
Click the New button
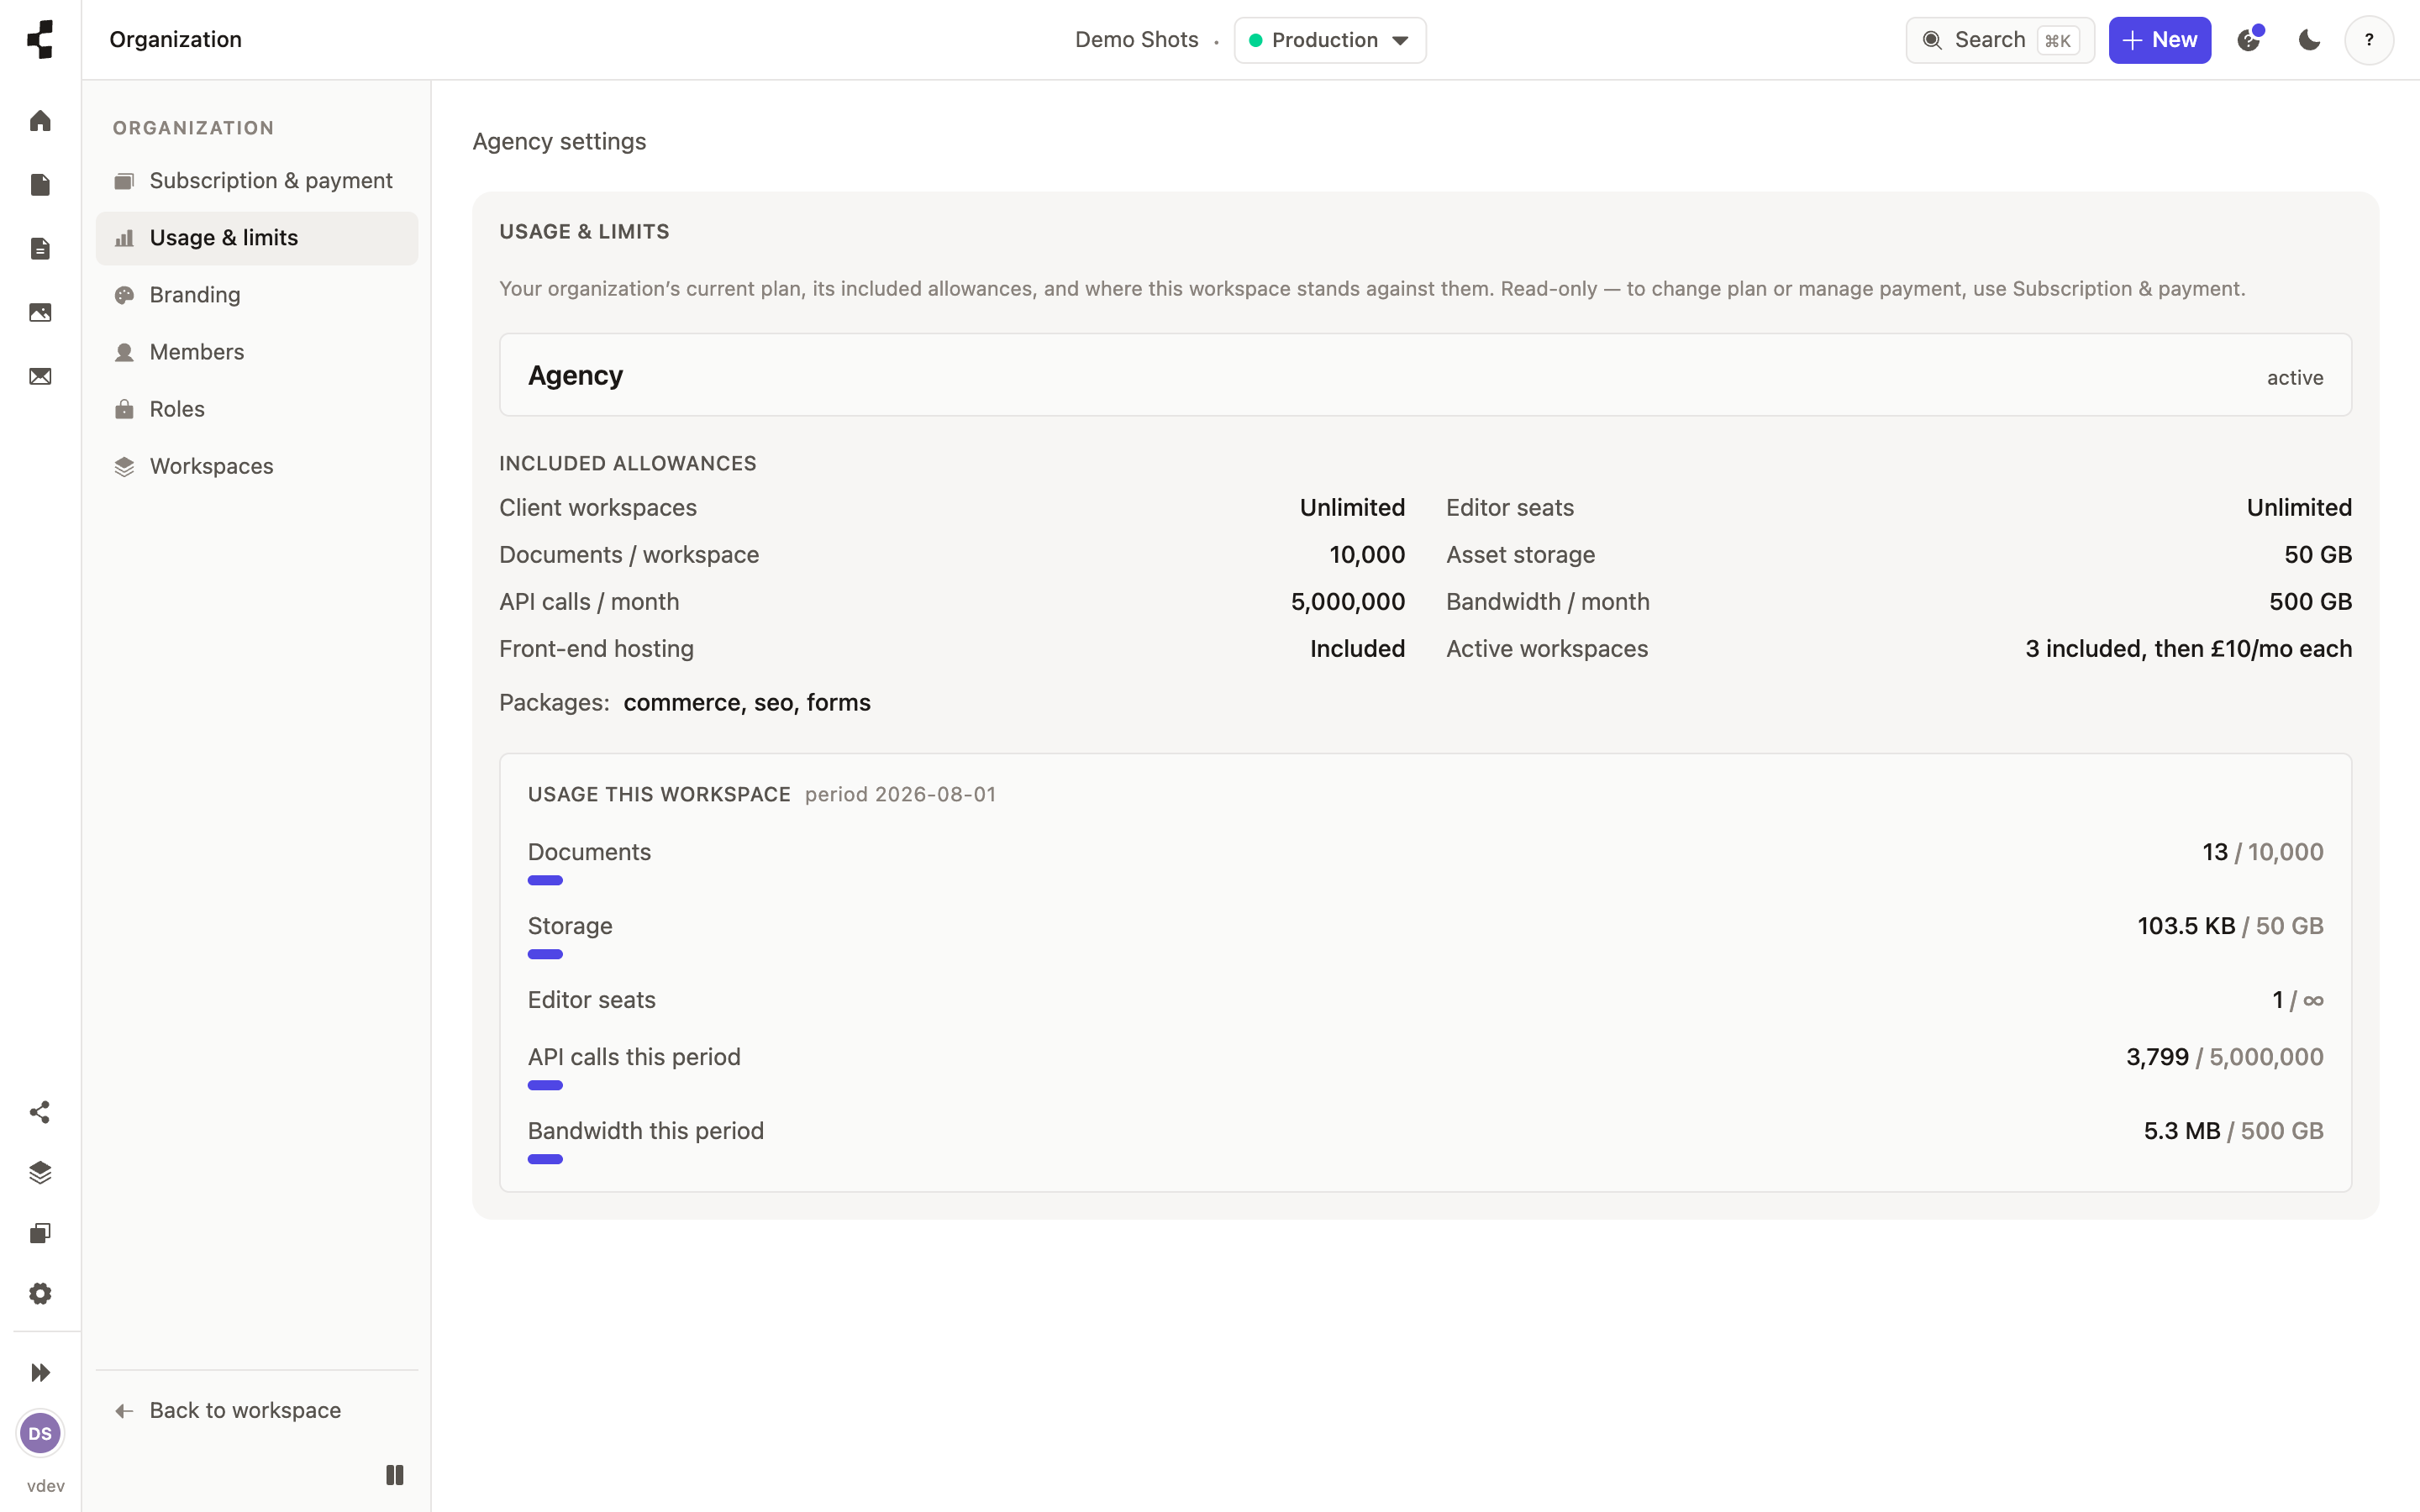tap(2160, 40)
